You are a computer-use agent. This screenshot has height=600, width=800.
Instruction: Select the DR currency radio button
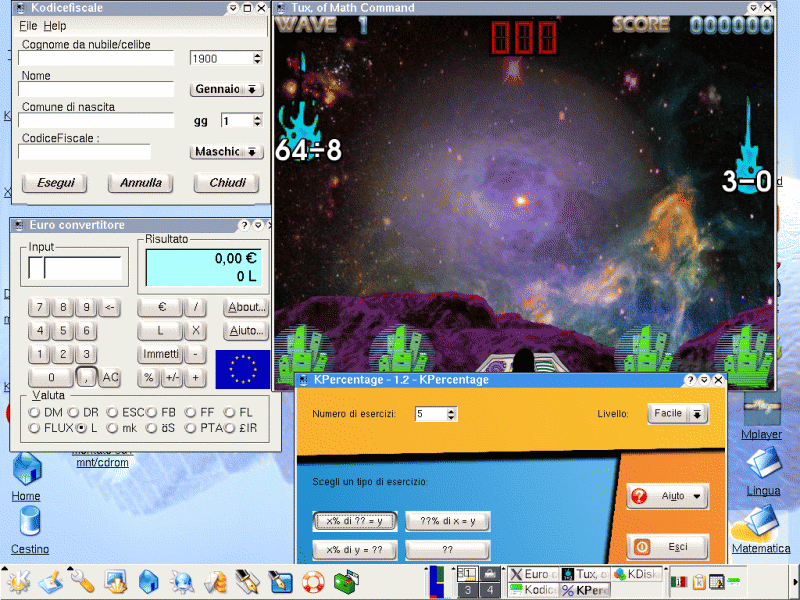(73, 412)
